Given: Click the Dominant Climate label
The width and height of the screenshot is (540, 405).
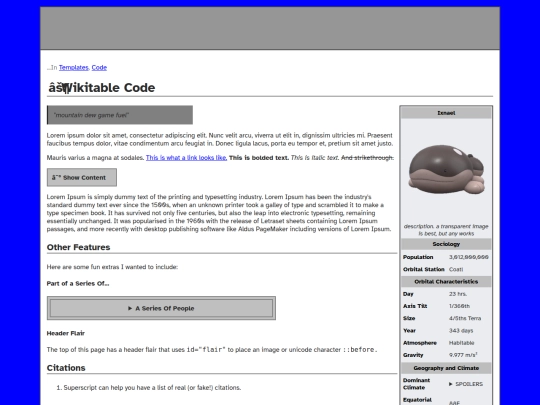Looking at the screenshot, I should point(417,384).
